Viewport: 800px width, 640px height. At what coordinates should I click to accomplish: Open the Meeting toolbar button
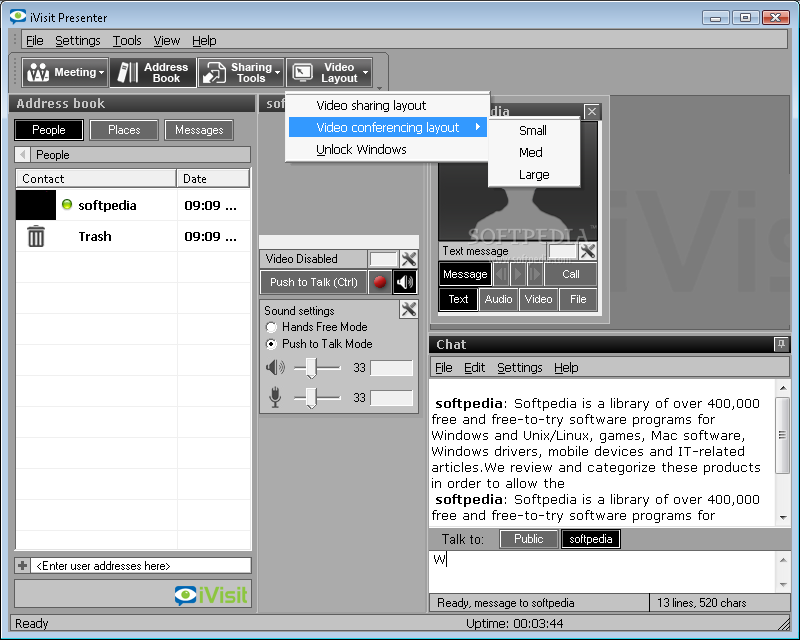coord(64,72)
